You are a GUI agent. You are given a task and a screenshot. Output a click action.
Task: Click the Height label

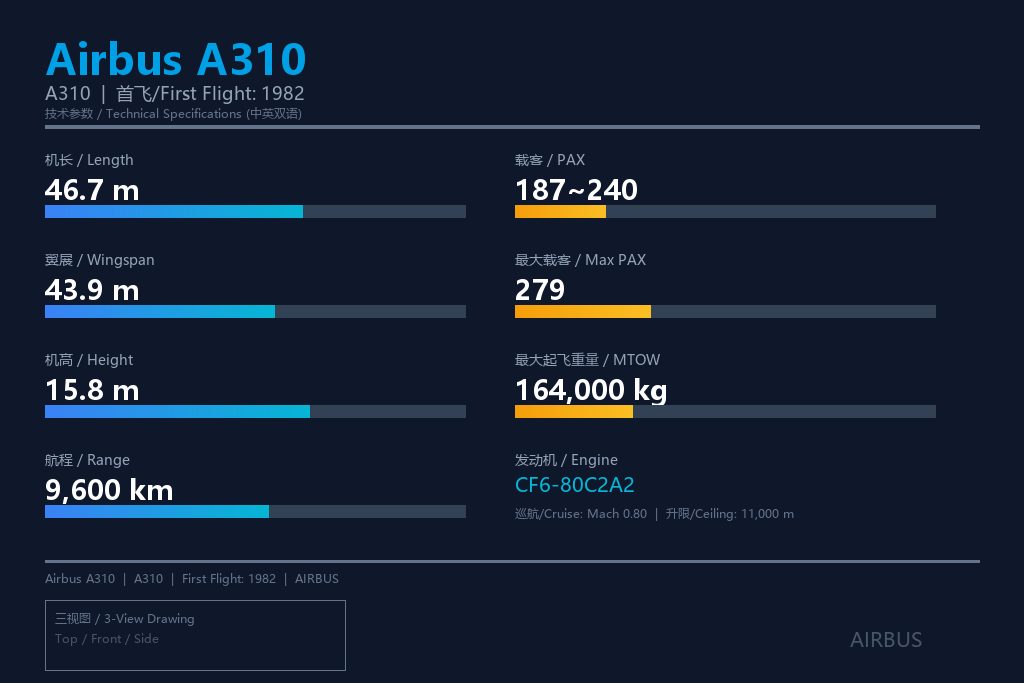(x=89, y=360)
